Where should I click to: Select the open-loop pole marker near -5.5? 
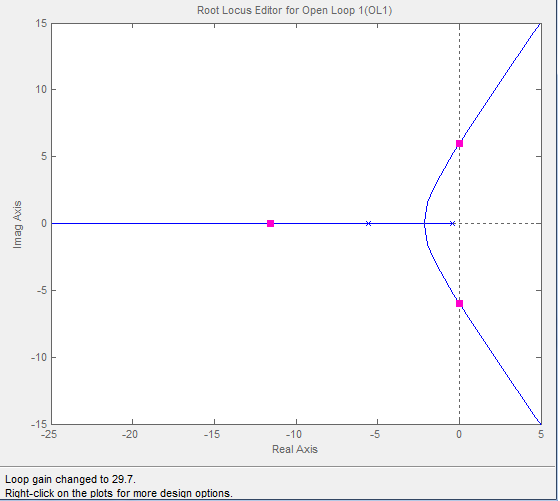point(369,224)
